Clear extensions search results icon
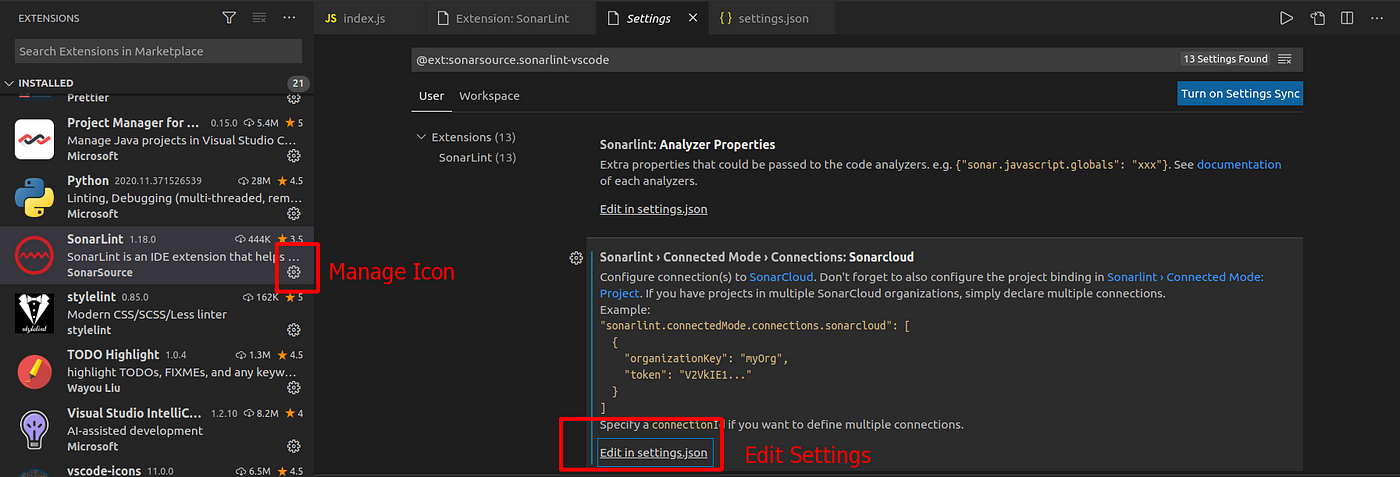1400x477 pixels. click(x=259, y=18)
